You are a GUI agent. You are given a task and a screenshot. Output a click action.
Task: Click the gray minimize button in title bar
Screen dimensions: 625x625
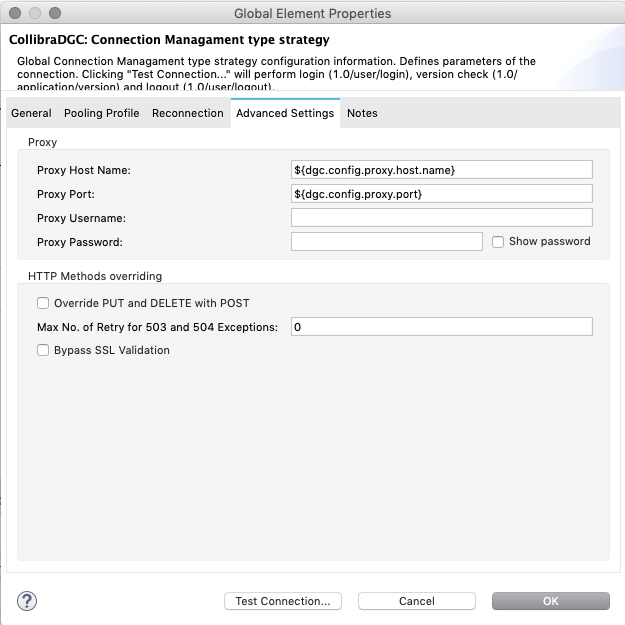34,14
